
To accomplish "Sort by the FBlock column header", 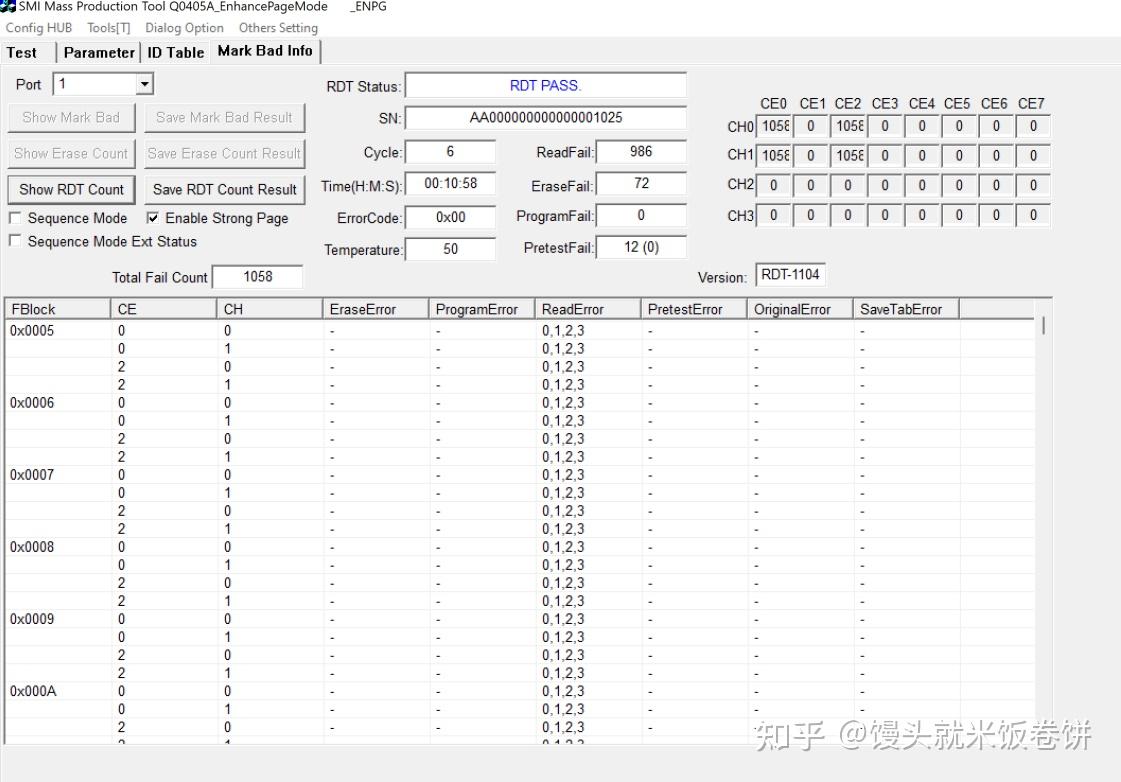I will pos(58,310).
